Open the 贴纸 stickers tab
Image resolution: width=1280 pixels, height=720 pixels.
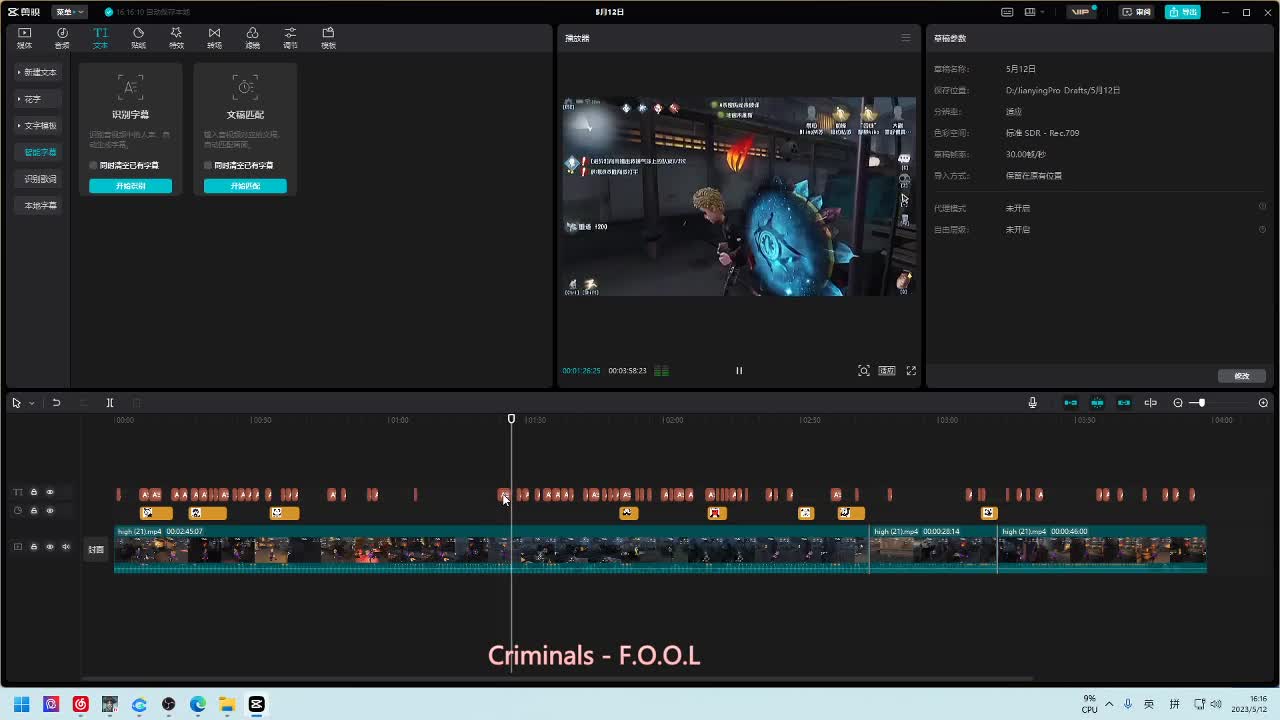click(x=138, y=38)
